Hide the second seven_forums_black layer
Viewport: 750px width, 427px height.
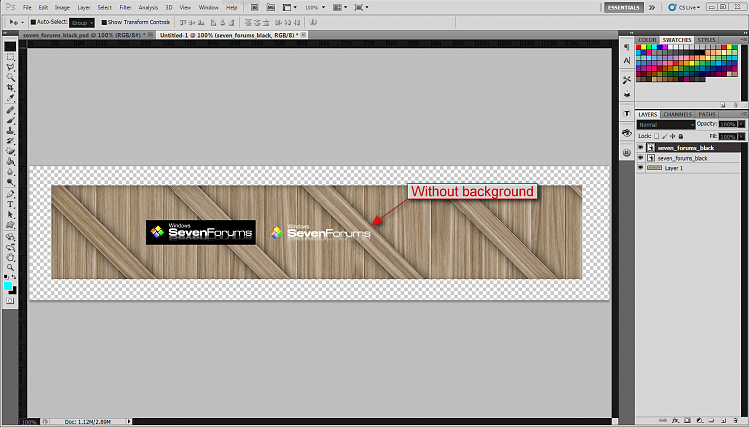pyautogui.click(x=640, y=158)
